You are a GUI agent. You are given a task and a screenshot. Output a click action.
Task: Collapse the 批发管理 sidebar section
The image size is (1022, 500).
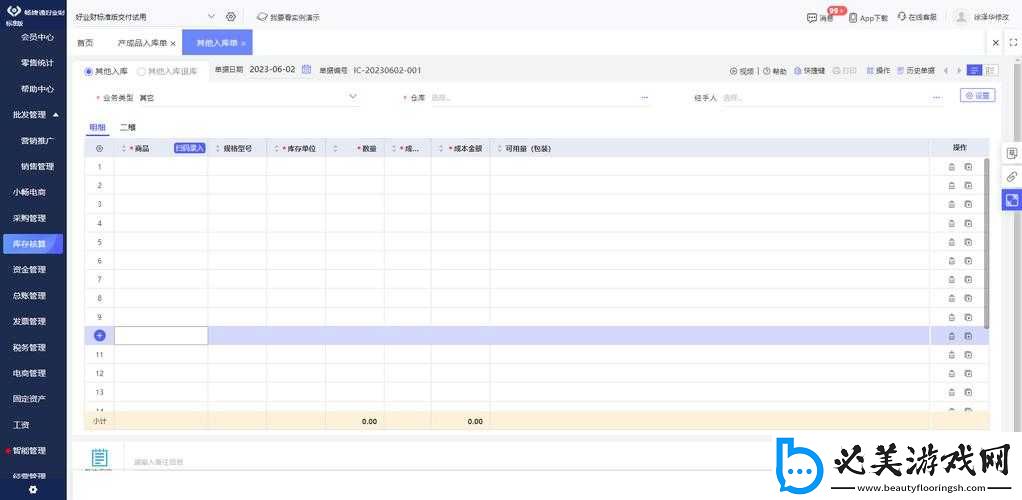click(56, 115)
